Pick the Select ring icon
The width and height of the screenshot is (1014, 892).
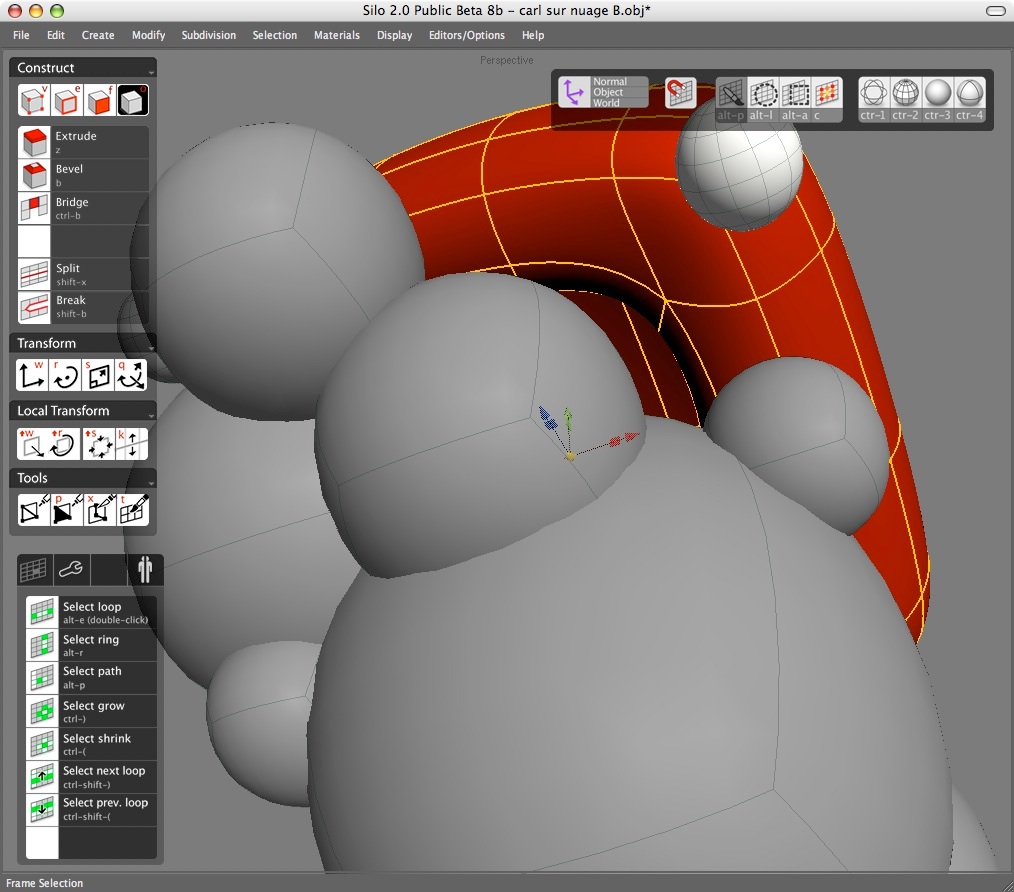41,645
